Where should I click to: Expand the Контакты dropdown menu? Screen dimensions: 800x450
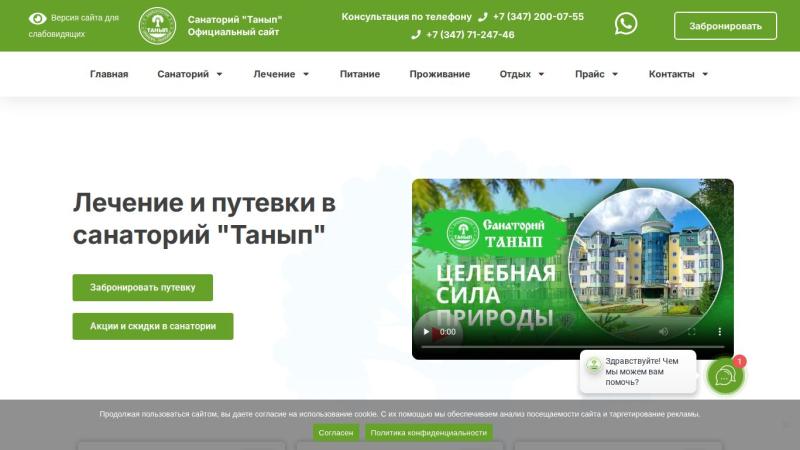click(x=679, y=74)
